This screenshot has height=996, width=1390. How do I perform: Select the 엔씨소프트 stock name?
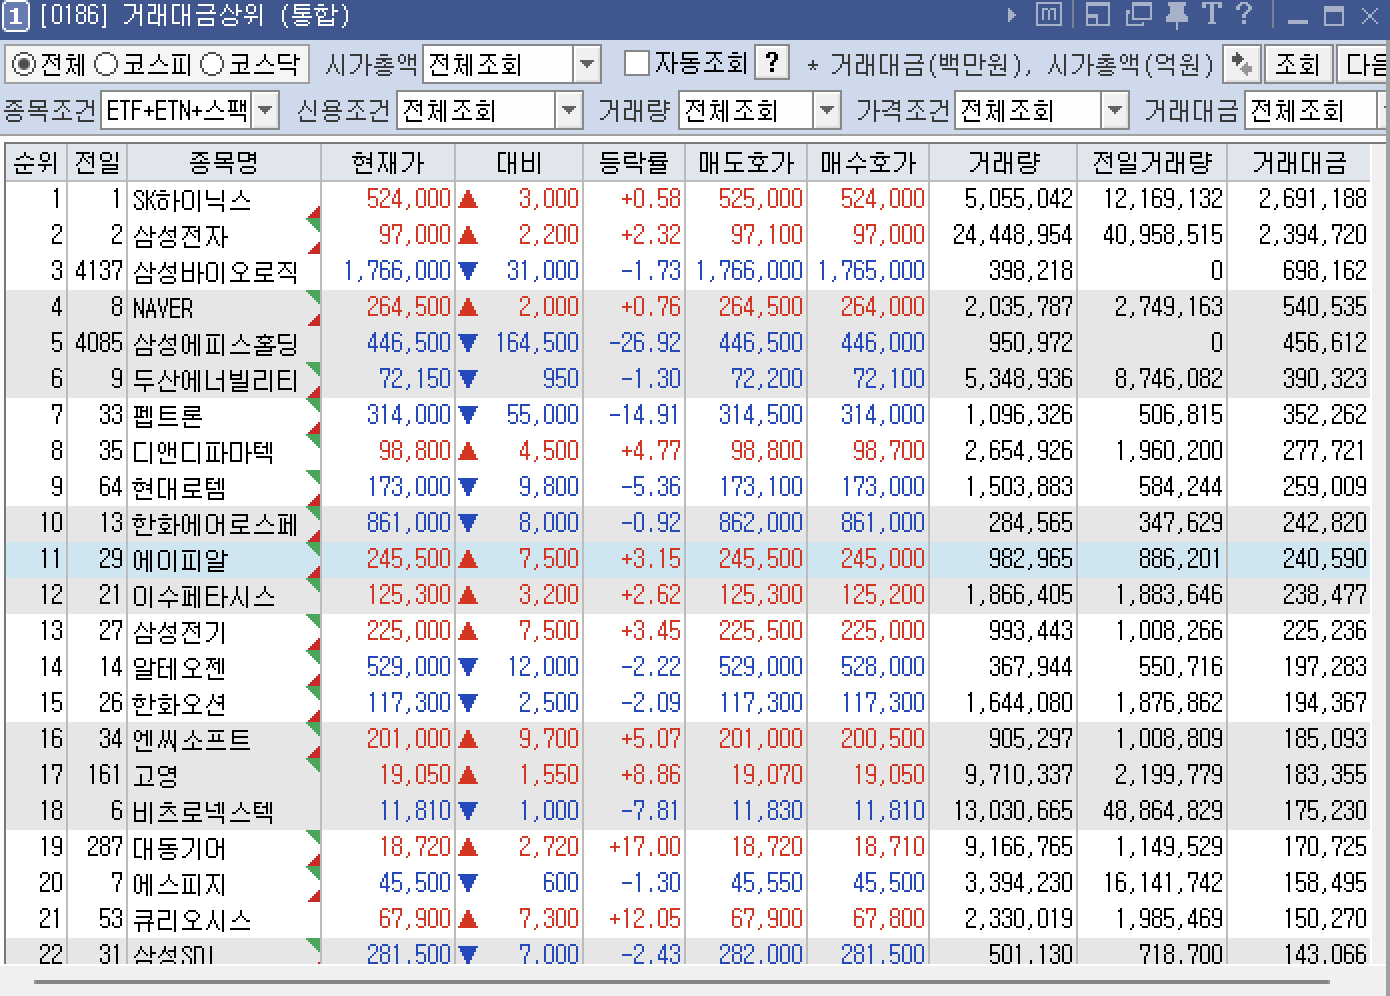point(192,740)
